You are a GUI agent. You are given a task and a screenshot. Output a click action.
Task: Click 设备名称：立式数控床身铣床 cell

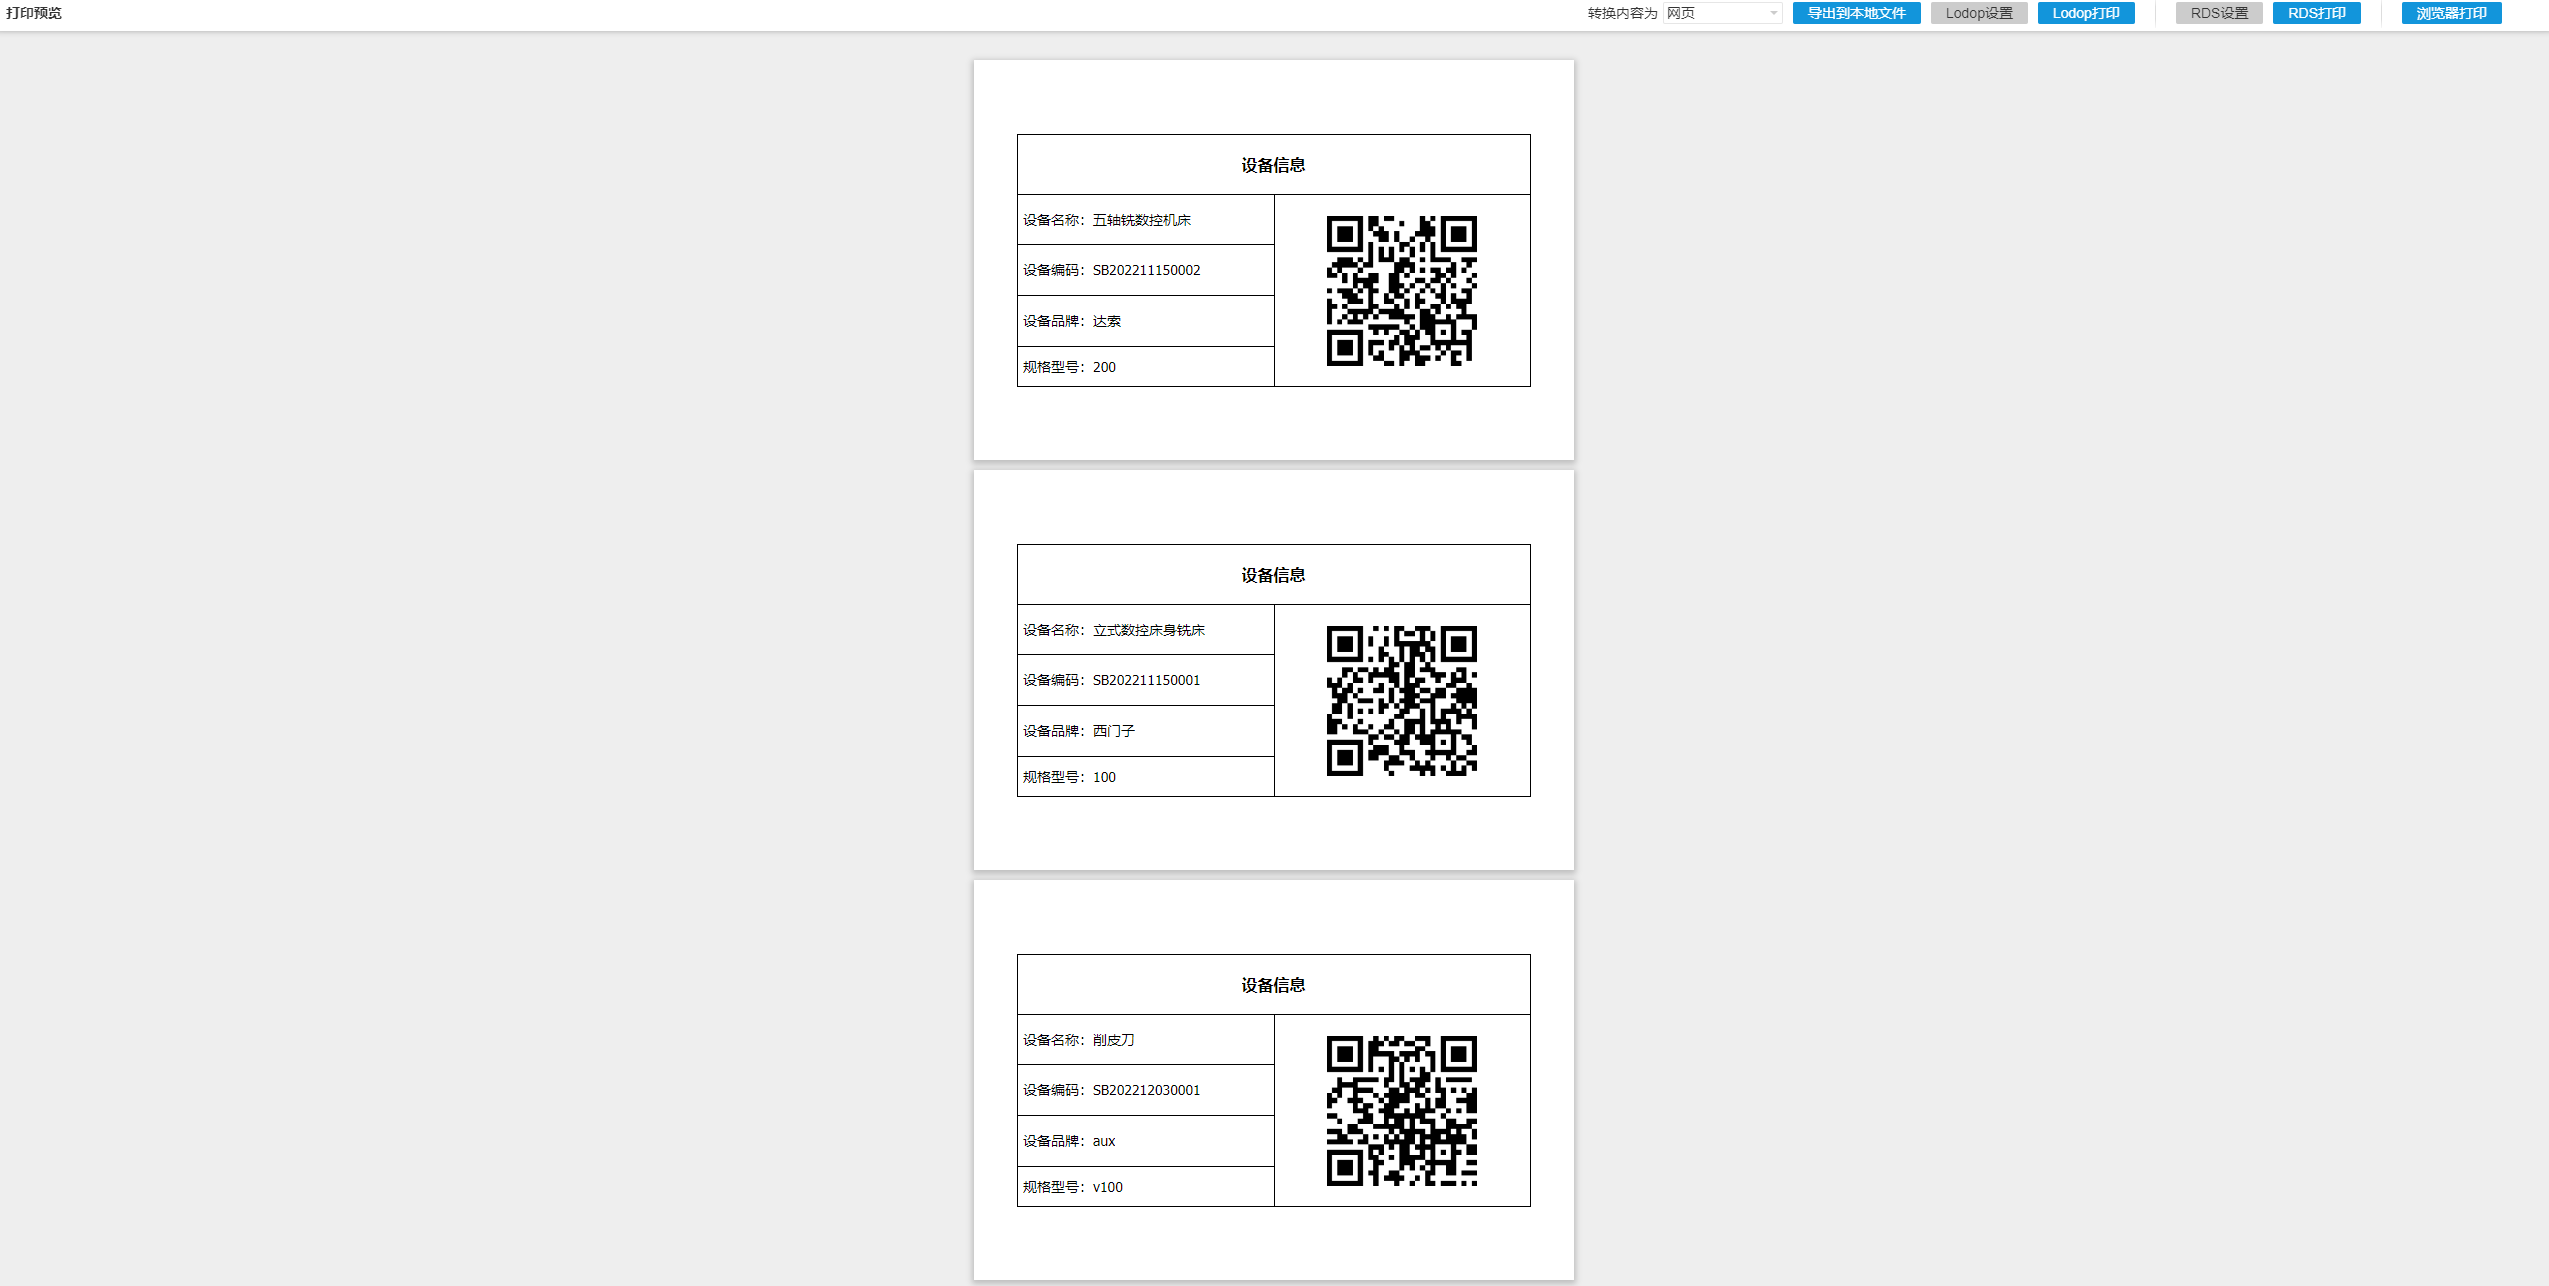(x=1146, y=630)
